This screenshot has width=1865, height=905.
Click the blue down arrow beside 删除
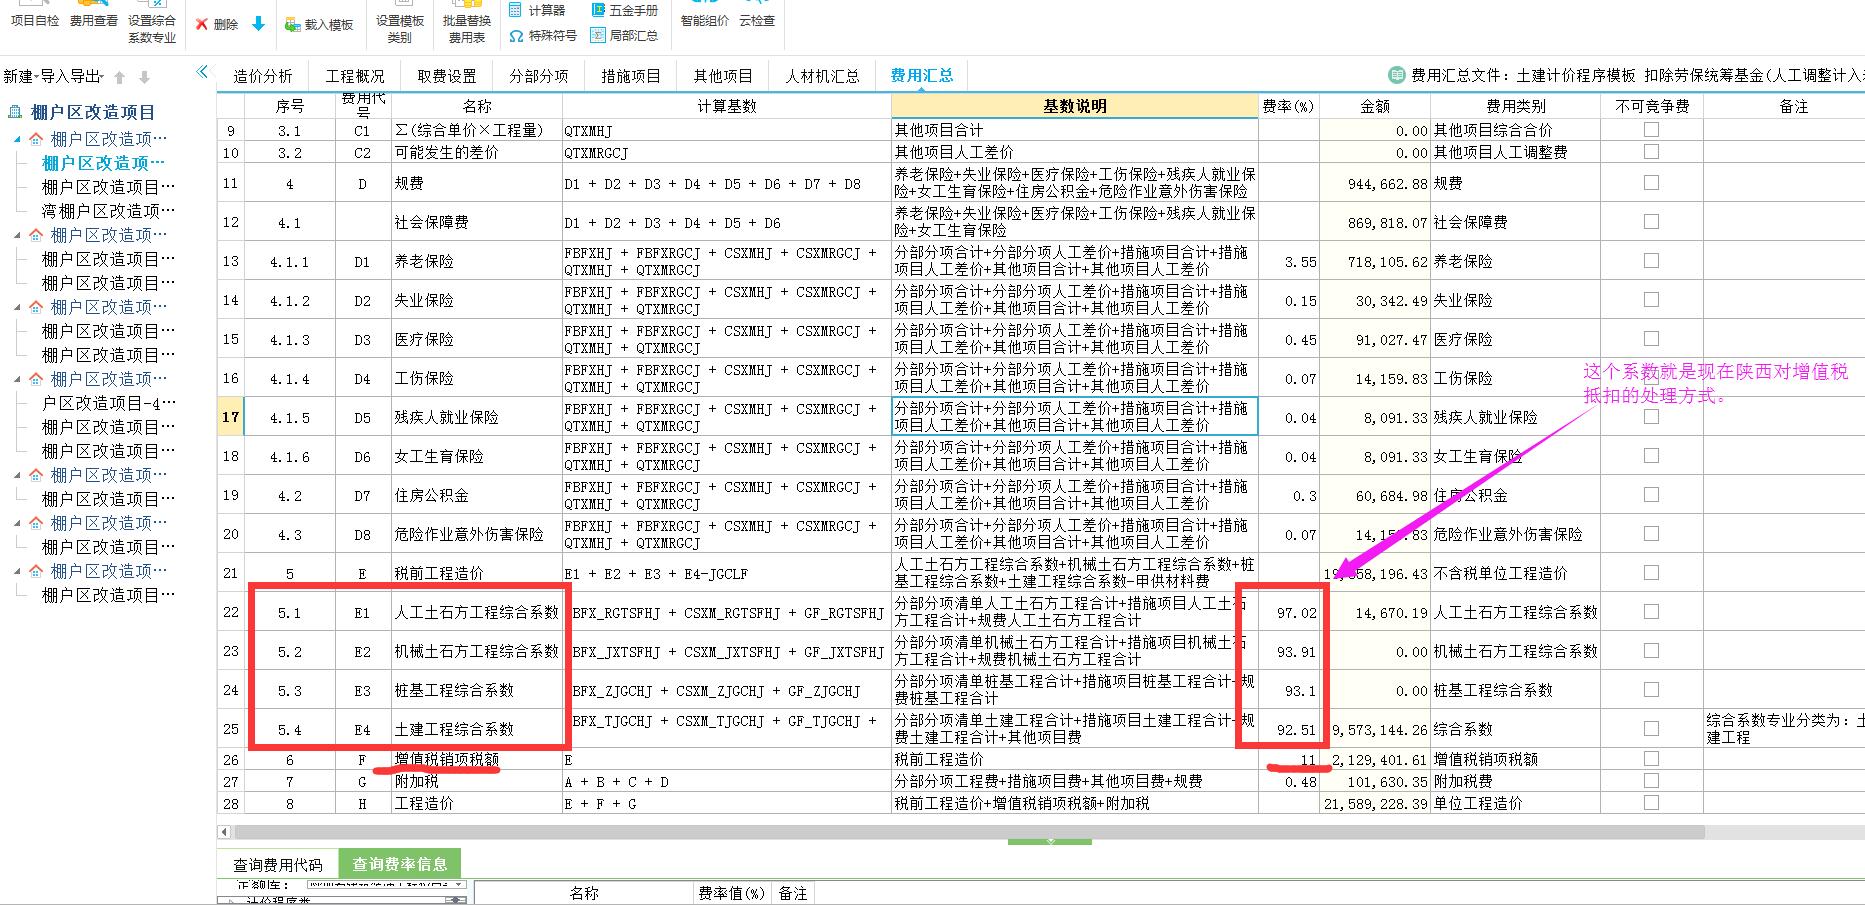(x=258, y=24)
